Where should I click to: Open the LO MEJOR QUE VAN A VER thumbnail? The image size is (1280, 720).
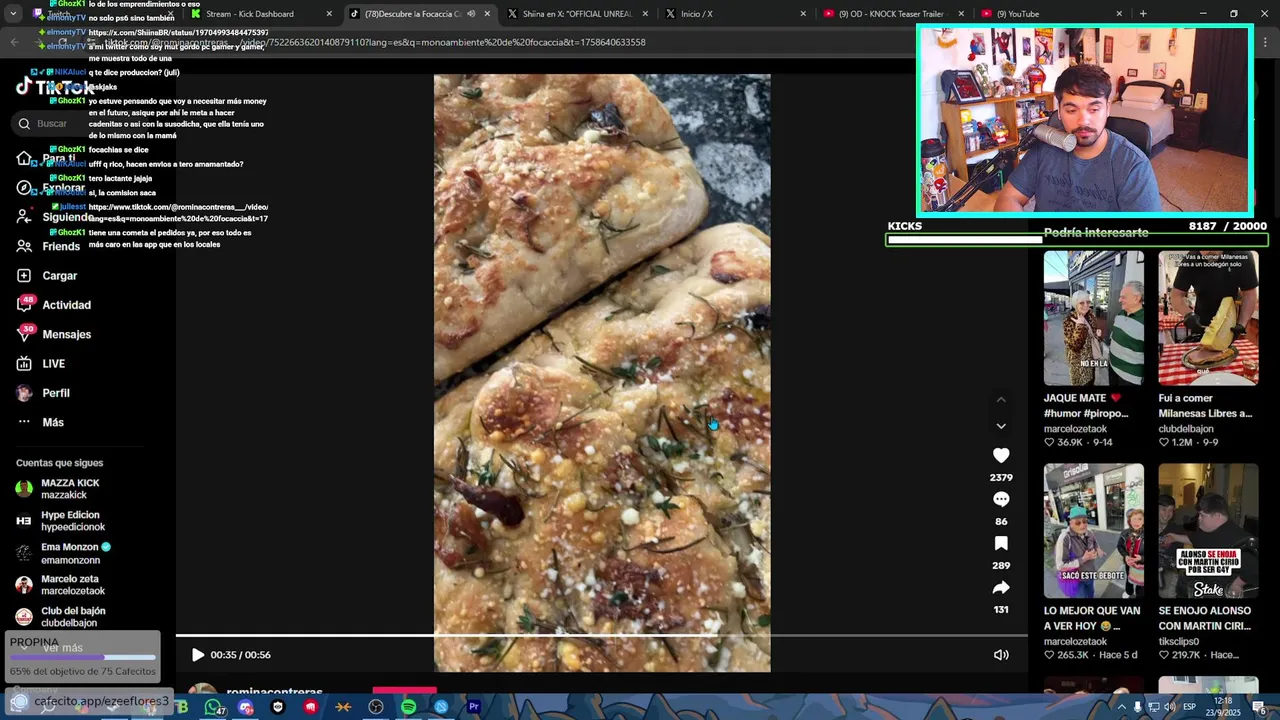pyautogui.click(x=1094, y=531)
